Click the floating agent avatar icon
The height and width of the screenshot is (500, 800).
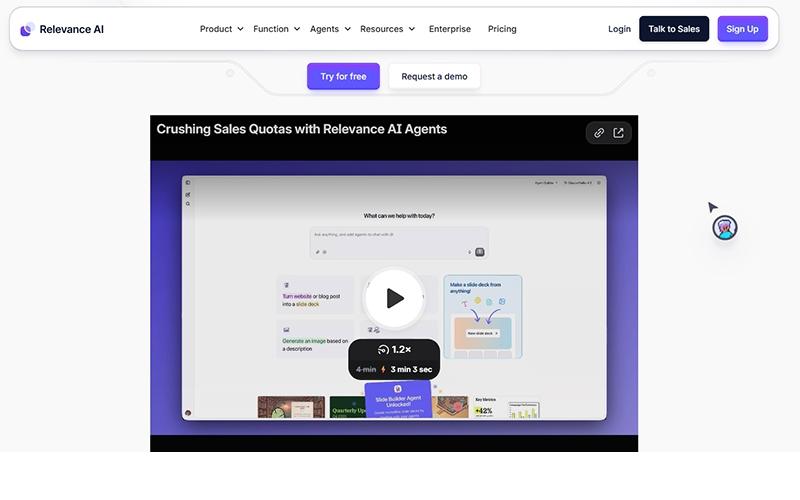(724, 228)
